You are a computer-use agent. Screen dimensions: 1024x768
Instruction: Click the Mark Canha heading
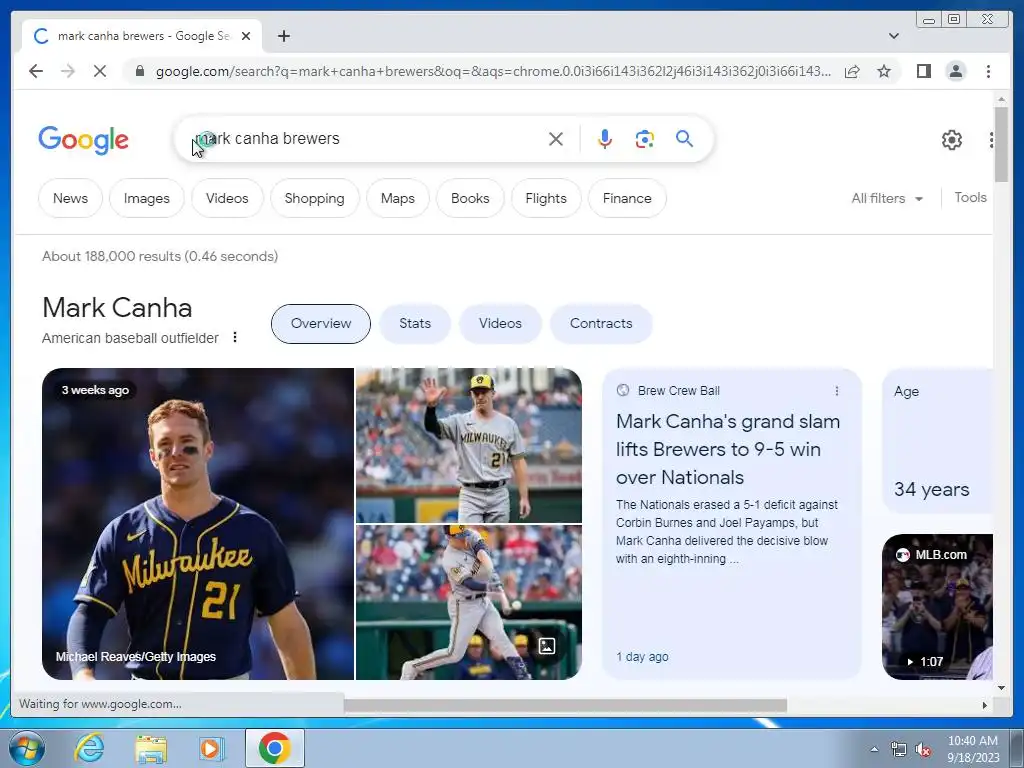[x=117, y=308]
